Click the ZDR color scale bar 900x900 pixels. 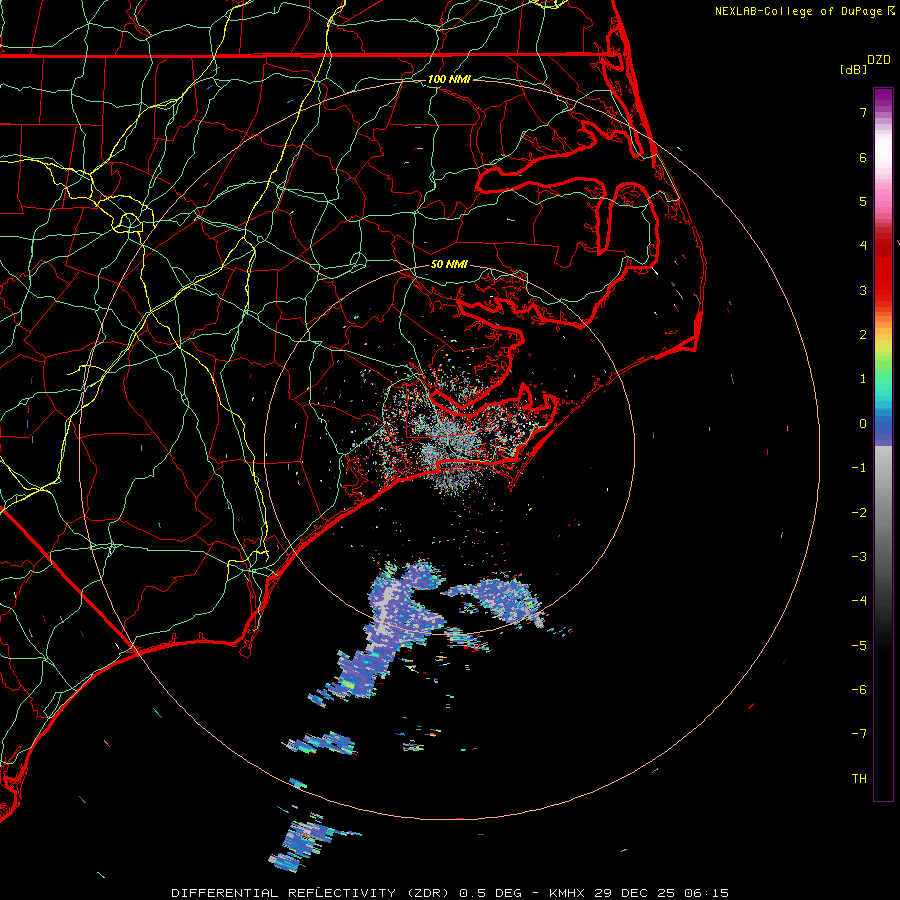[883, 444]
